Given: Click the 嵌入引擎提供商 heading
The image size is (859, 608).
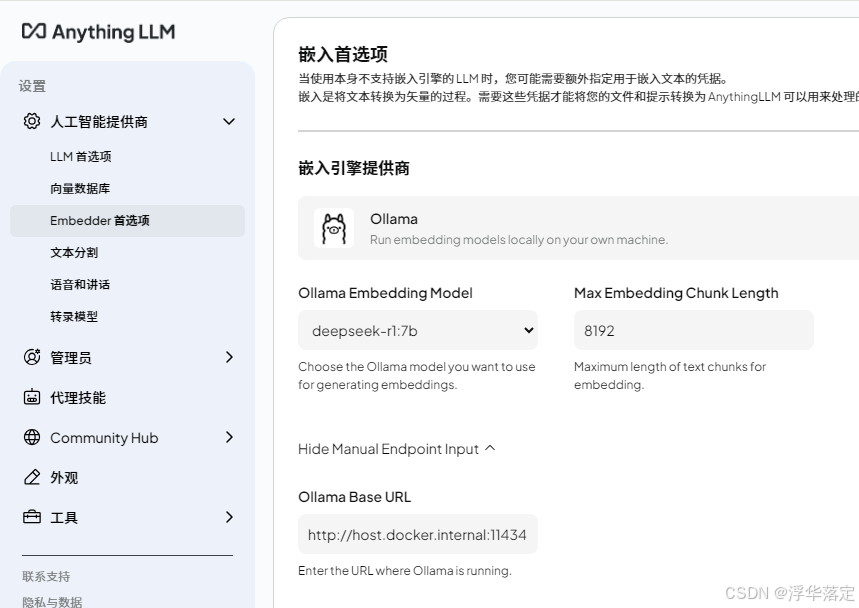Looking at the screenshot, I should coord(354,168).
